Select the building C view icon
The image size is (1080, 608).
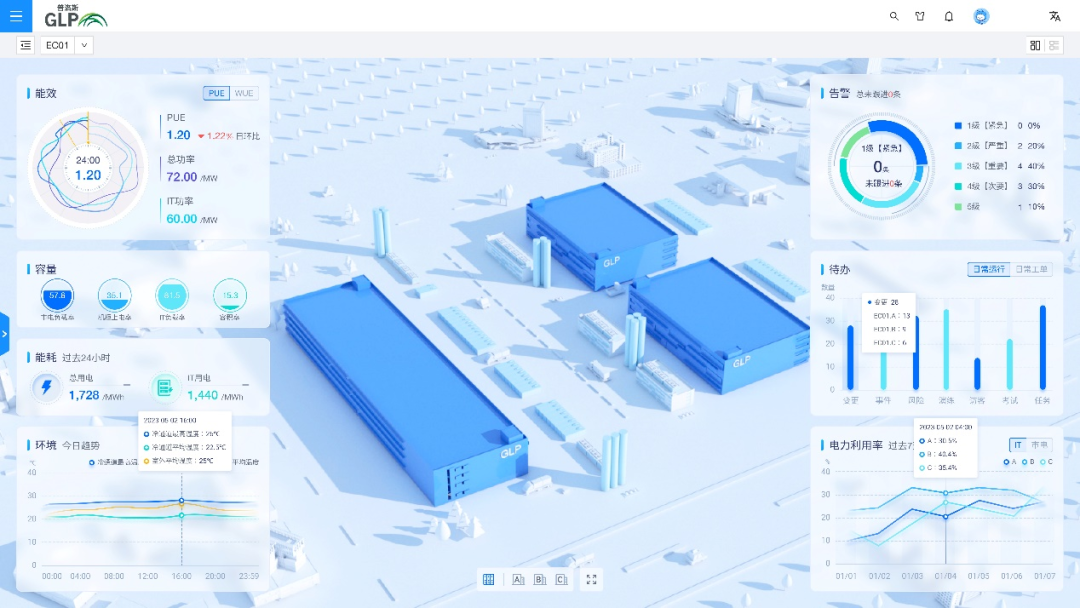pos(561,579)
